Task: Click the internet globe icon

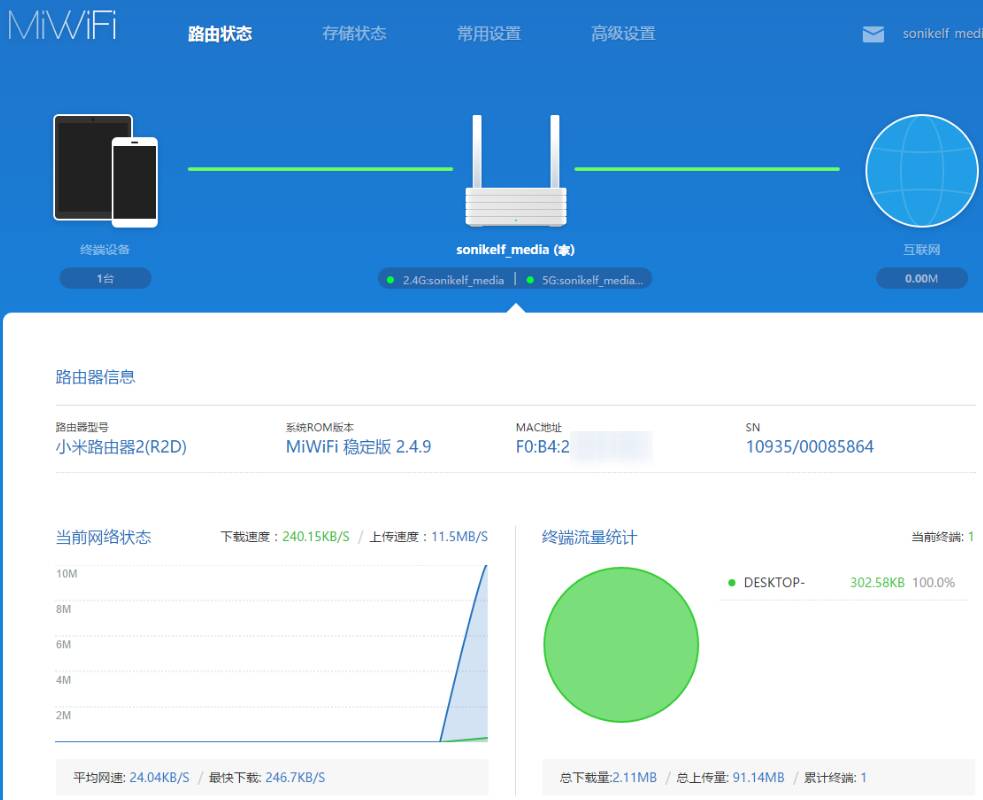Action: (x=921, y=171)
